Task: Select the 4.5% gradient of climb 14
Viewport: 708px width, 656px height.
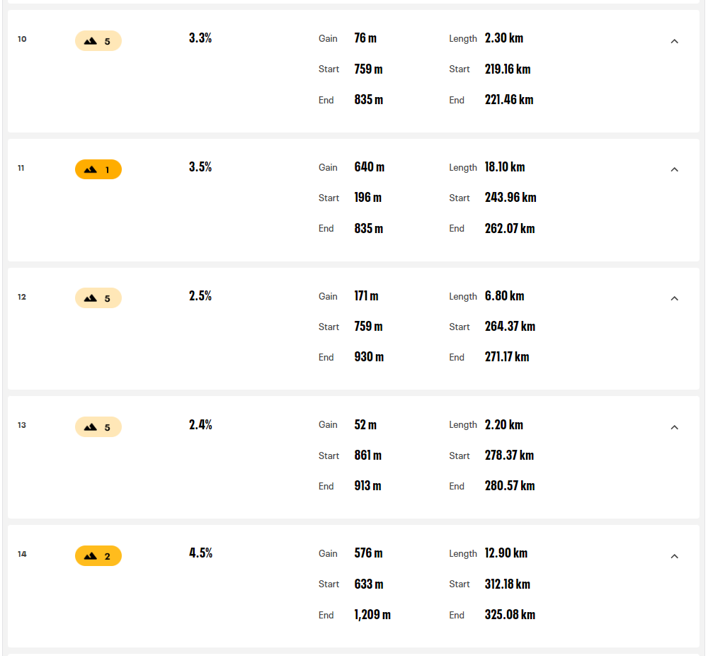Action: pyautogui.click(x=200, y=553)
